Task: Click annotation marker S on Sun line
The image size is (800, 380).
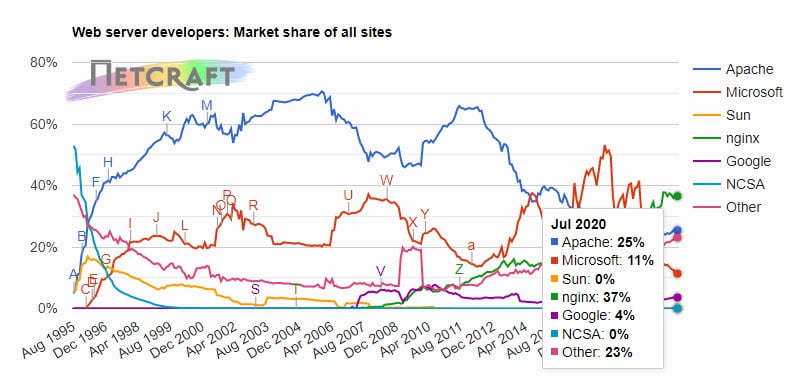Action: [256, 289]
